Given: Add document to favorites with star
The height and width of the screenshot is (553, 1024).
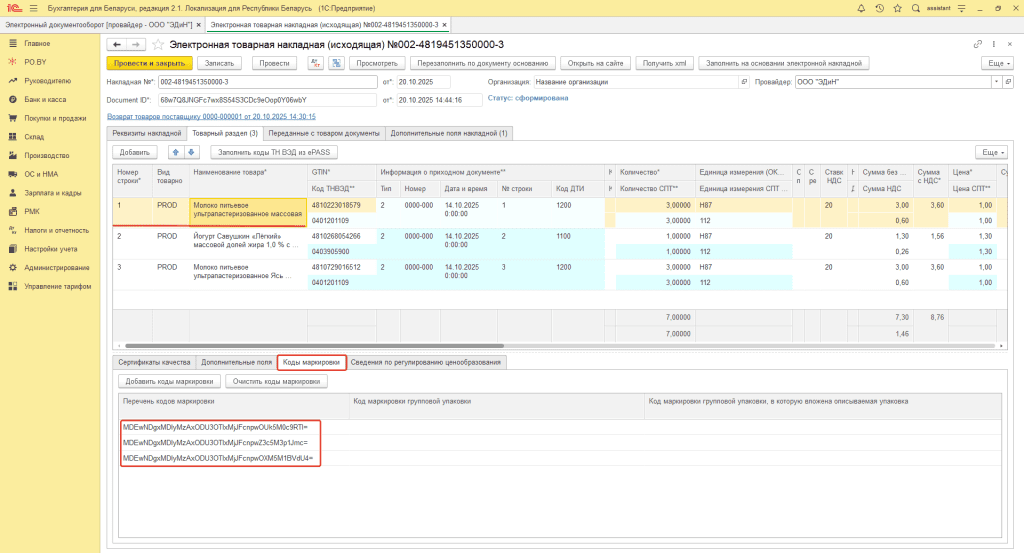Looking at the screenshot, I should pos(158,44).
